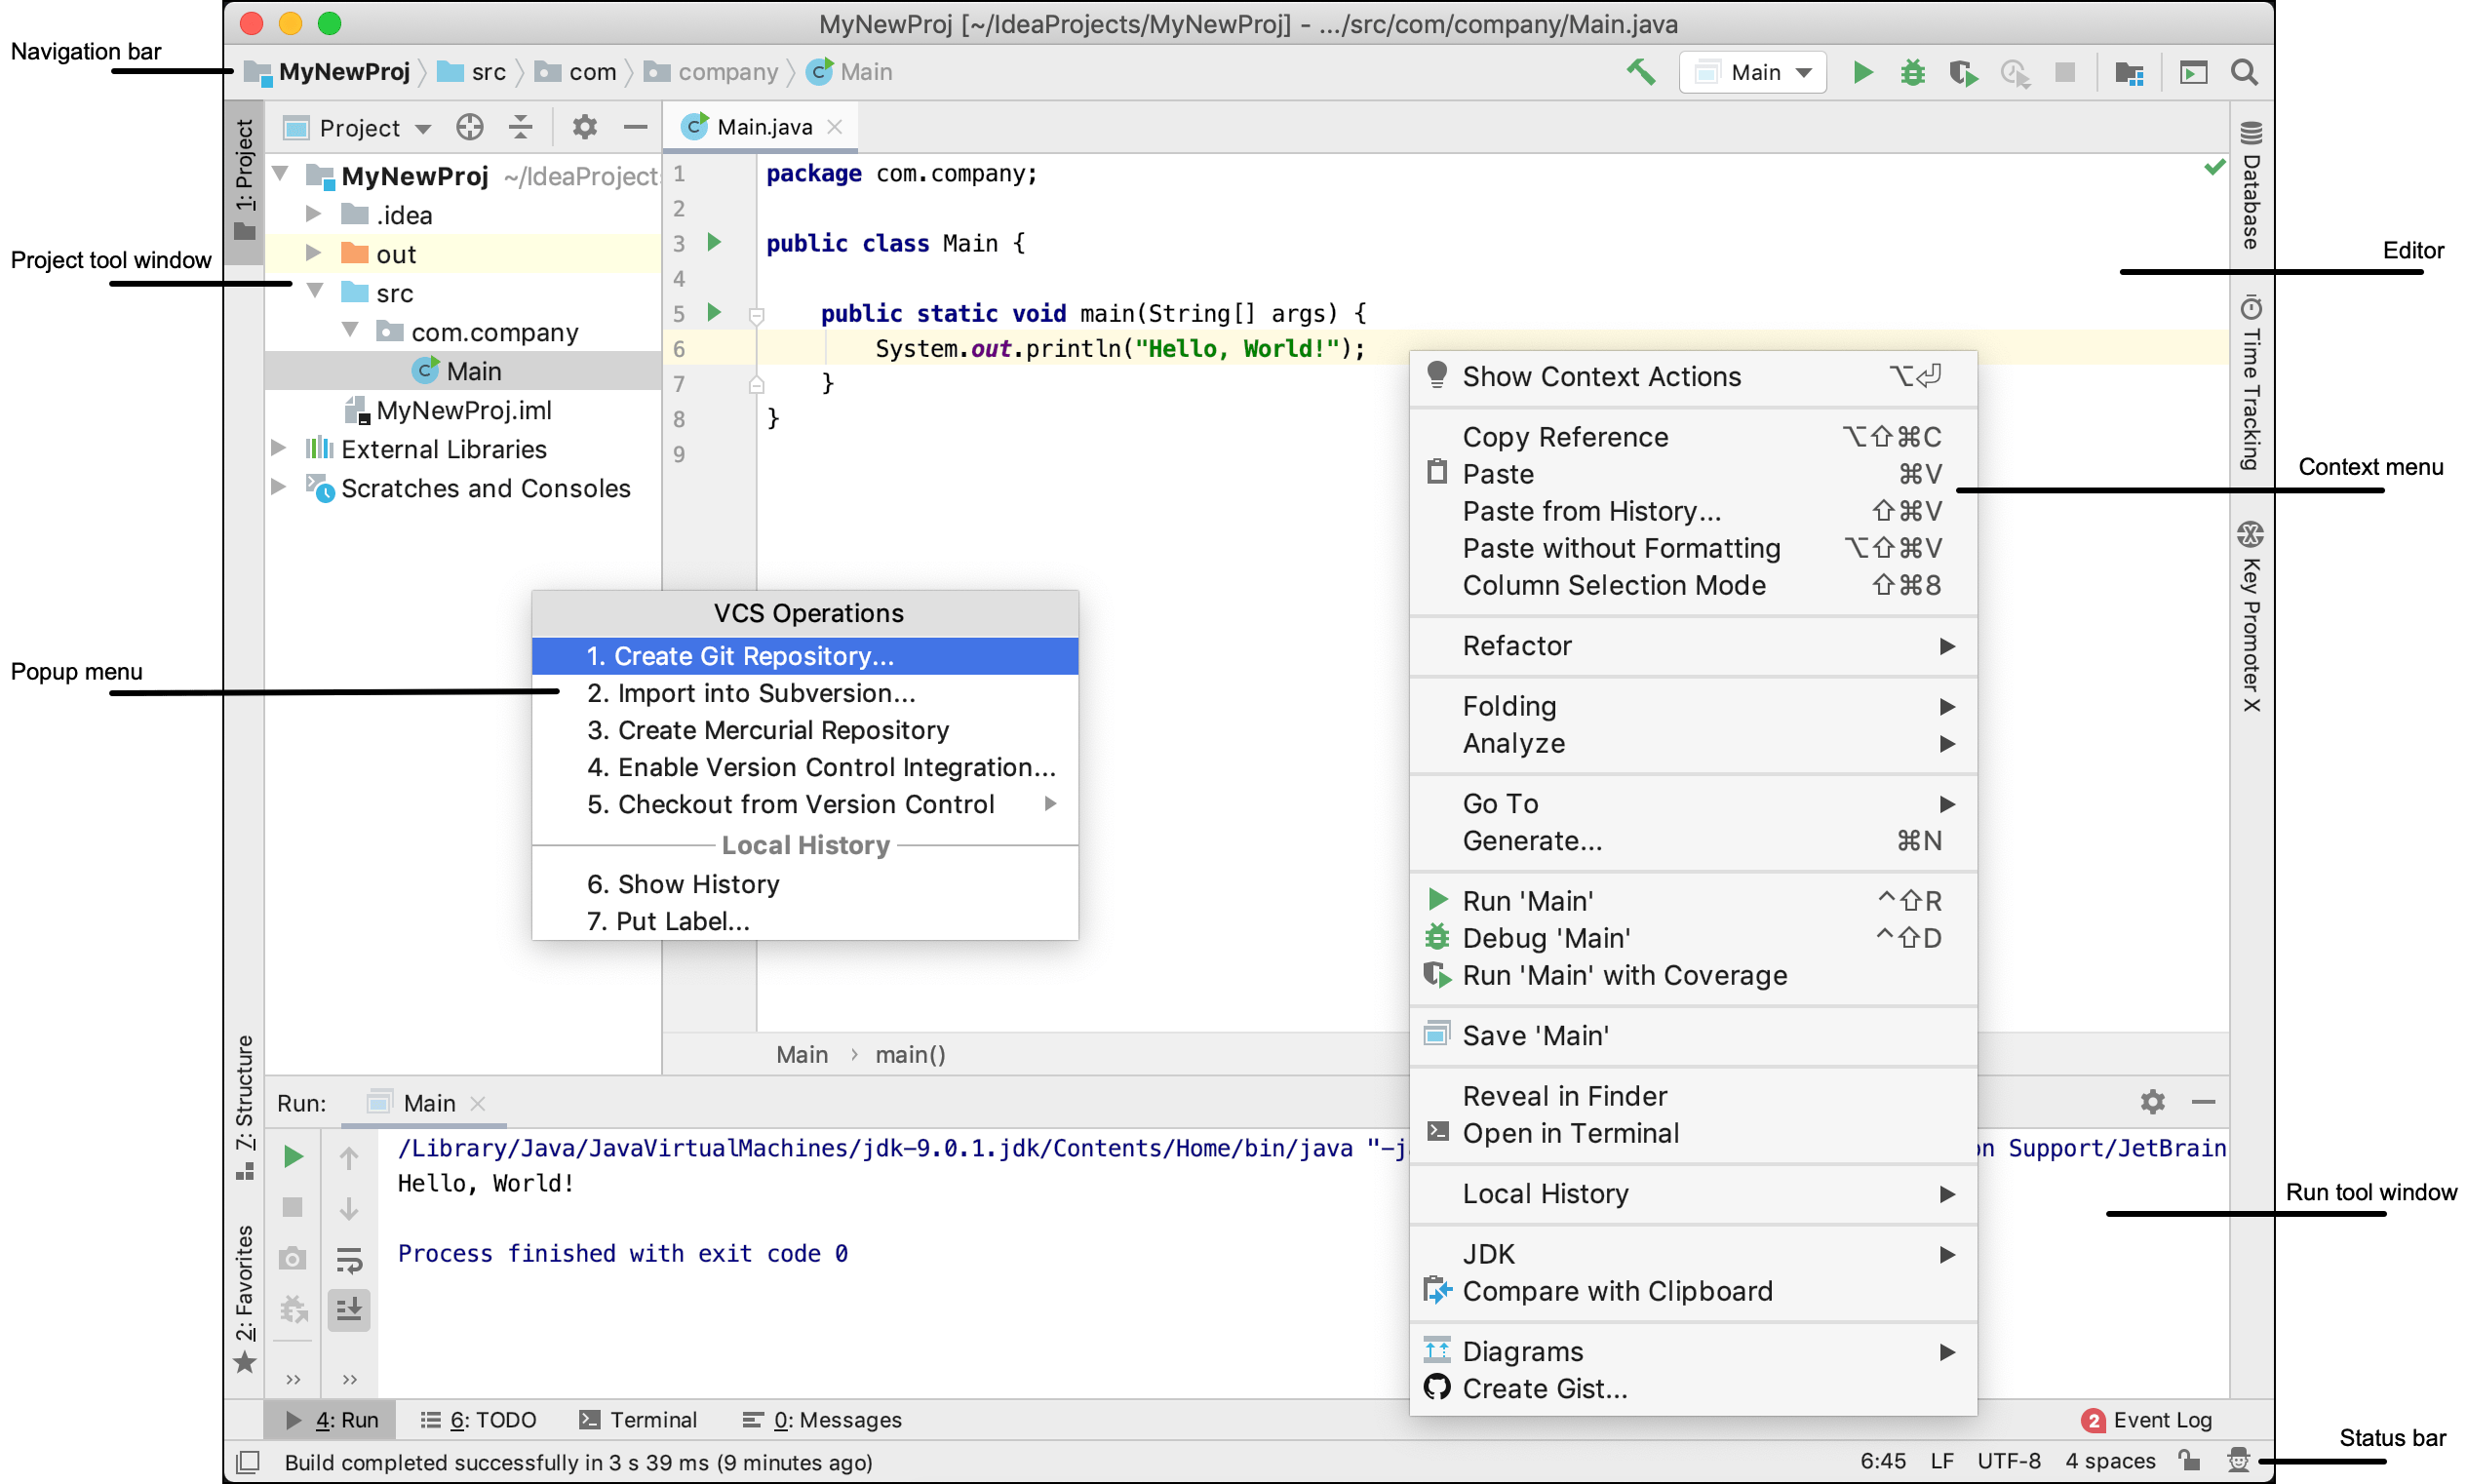
Task: Click the Coverage run icon in toolbar
Action: (1965, 72)
